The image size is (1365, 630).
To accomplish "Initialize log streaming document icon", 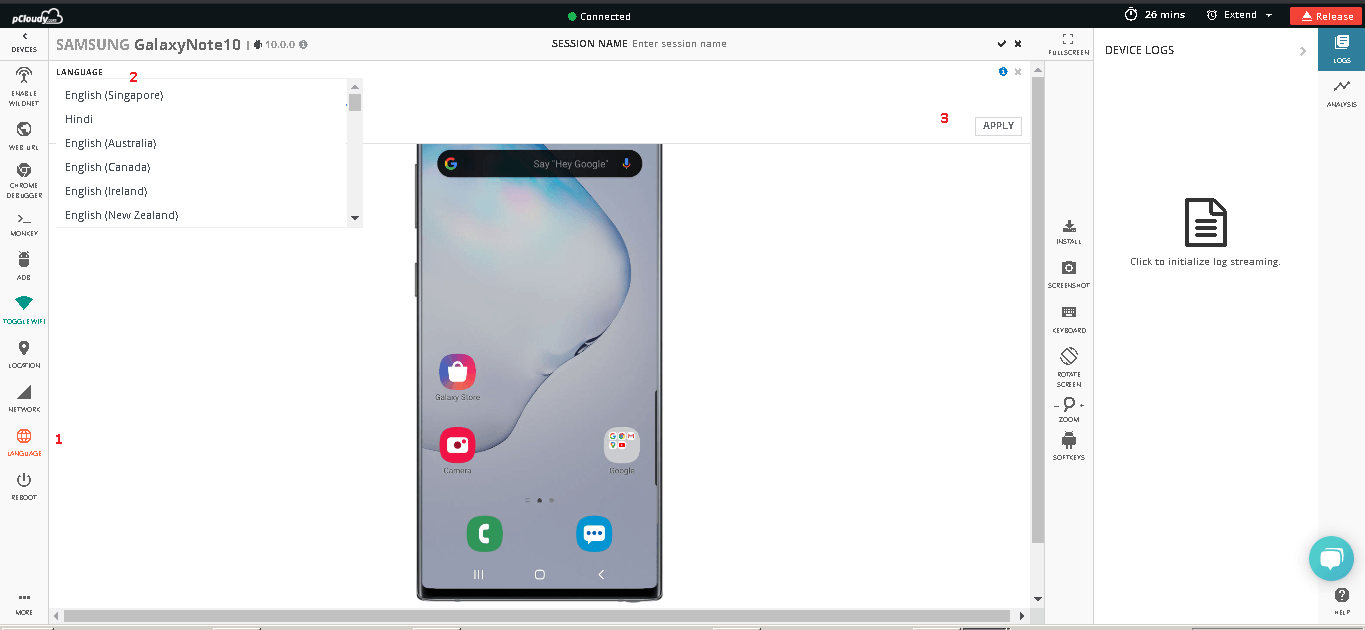I will tap(1205, 222).
